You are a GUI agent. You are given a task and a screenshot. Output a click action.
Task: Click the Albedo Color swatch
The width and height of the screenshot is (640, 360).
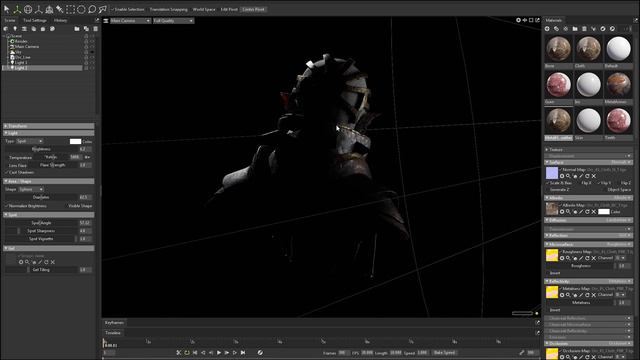click(x=604, y=211)
